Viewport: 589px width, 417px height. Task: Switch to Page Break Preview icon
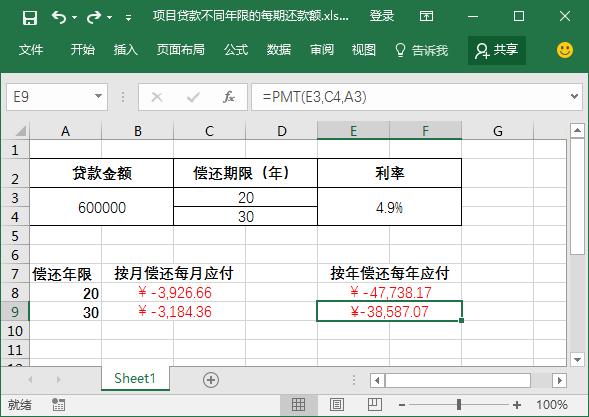(x=375, y=405)
